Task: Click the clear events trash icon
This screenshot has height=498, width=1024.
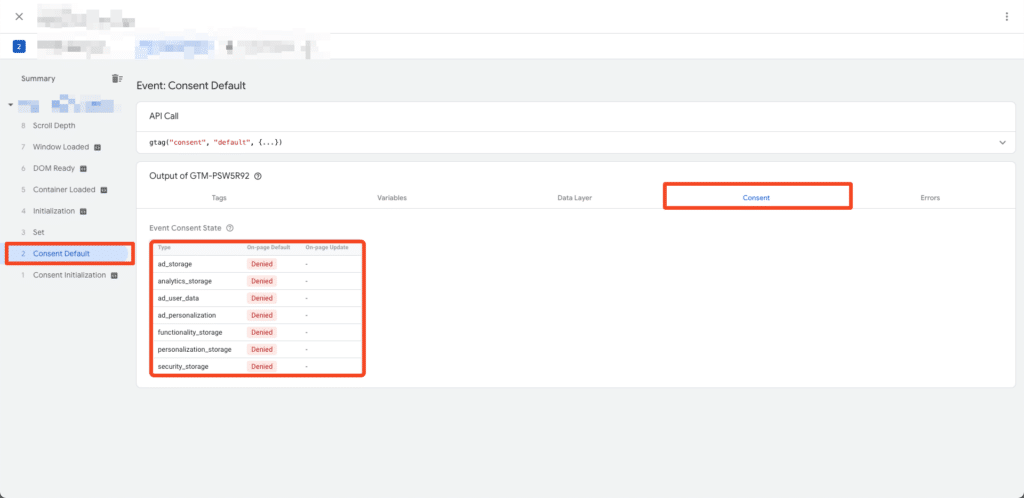Action: 117,78
